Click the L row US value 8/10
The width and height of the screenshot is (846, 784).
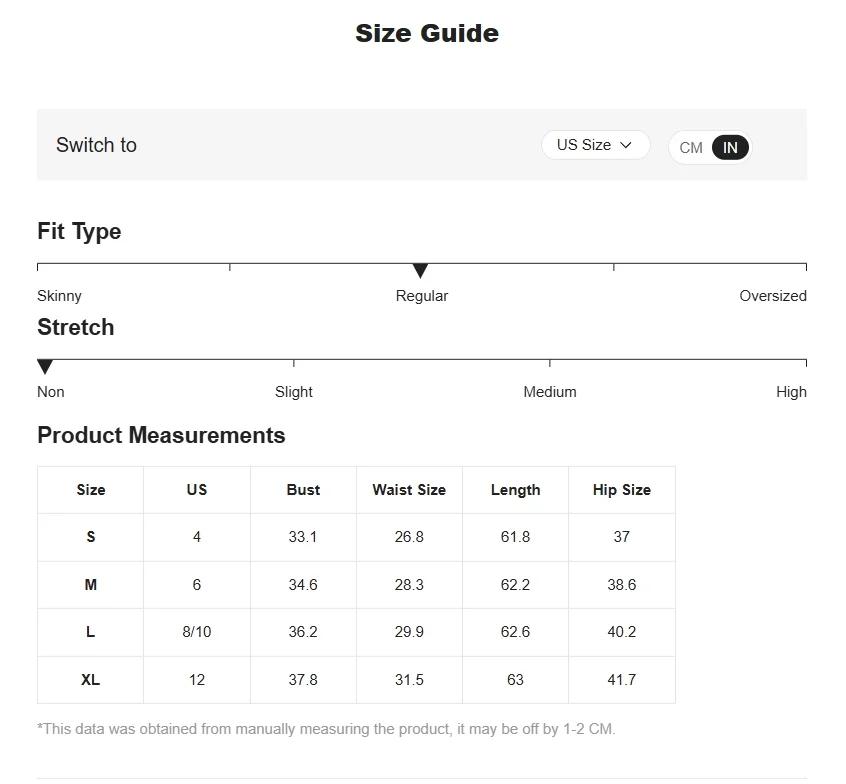click(x=197, y=632)
